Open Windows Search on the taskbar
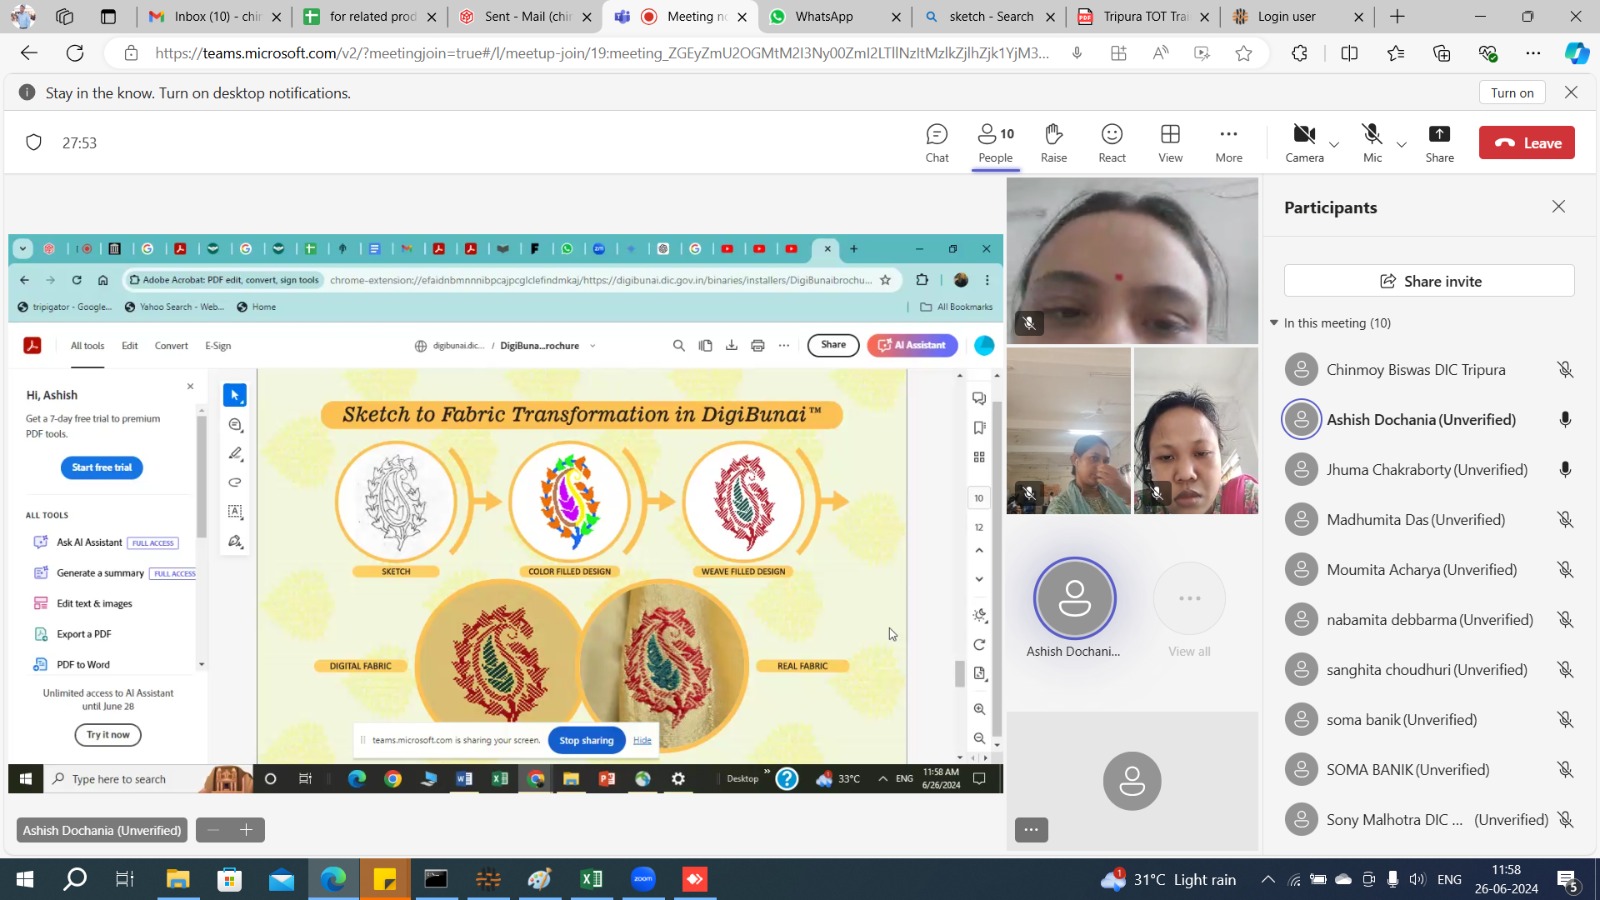1600x900 pixels. tap(75, 879)
